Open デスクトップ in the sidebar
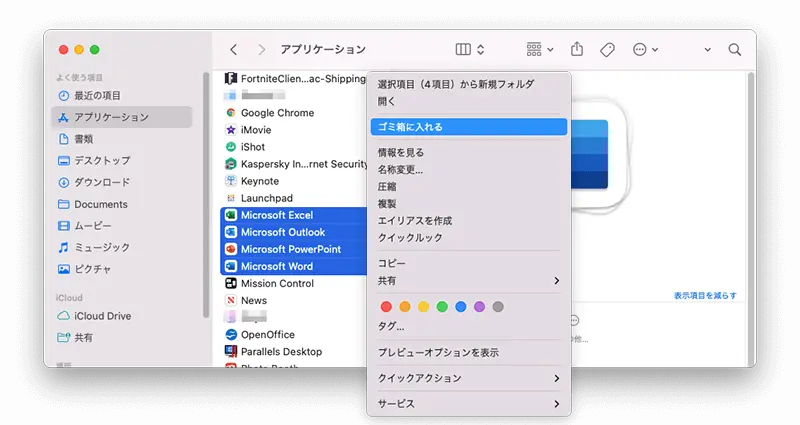The width and height of the screenshot is (800, 425). (x=121, y=160)
